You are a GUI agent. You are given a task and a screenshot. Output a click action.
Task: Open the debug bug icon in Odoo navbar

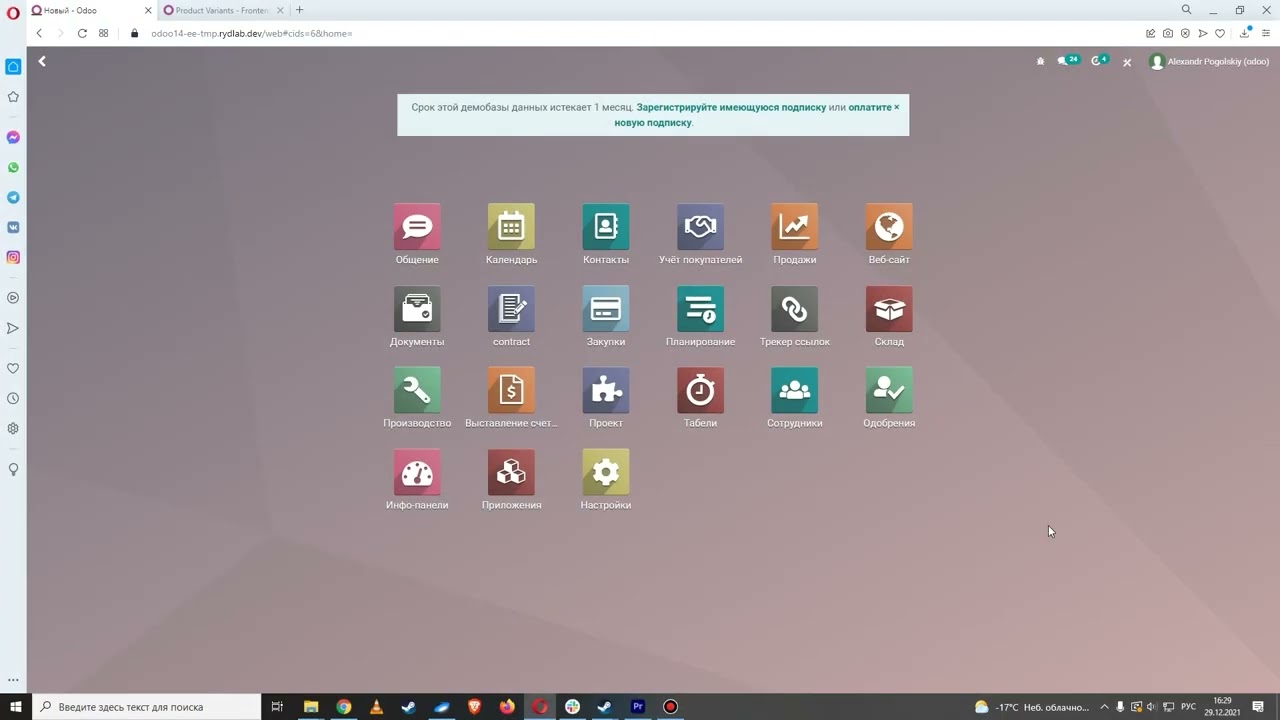tap(1040, 62)
